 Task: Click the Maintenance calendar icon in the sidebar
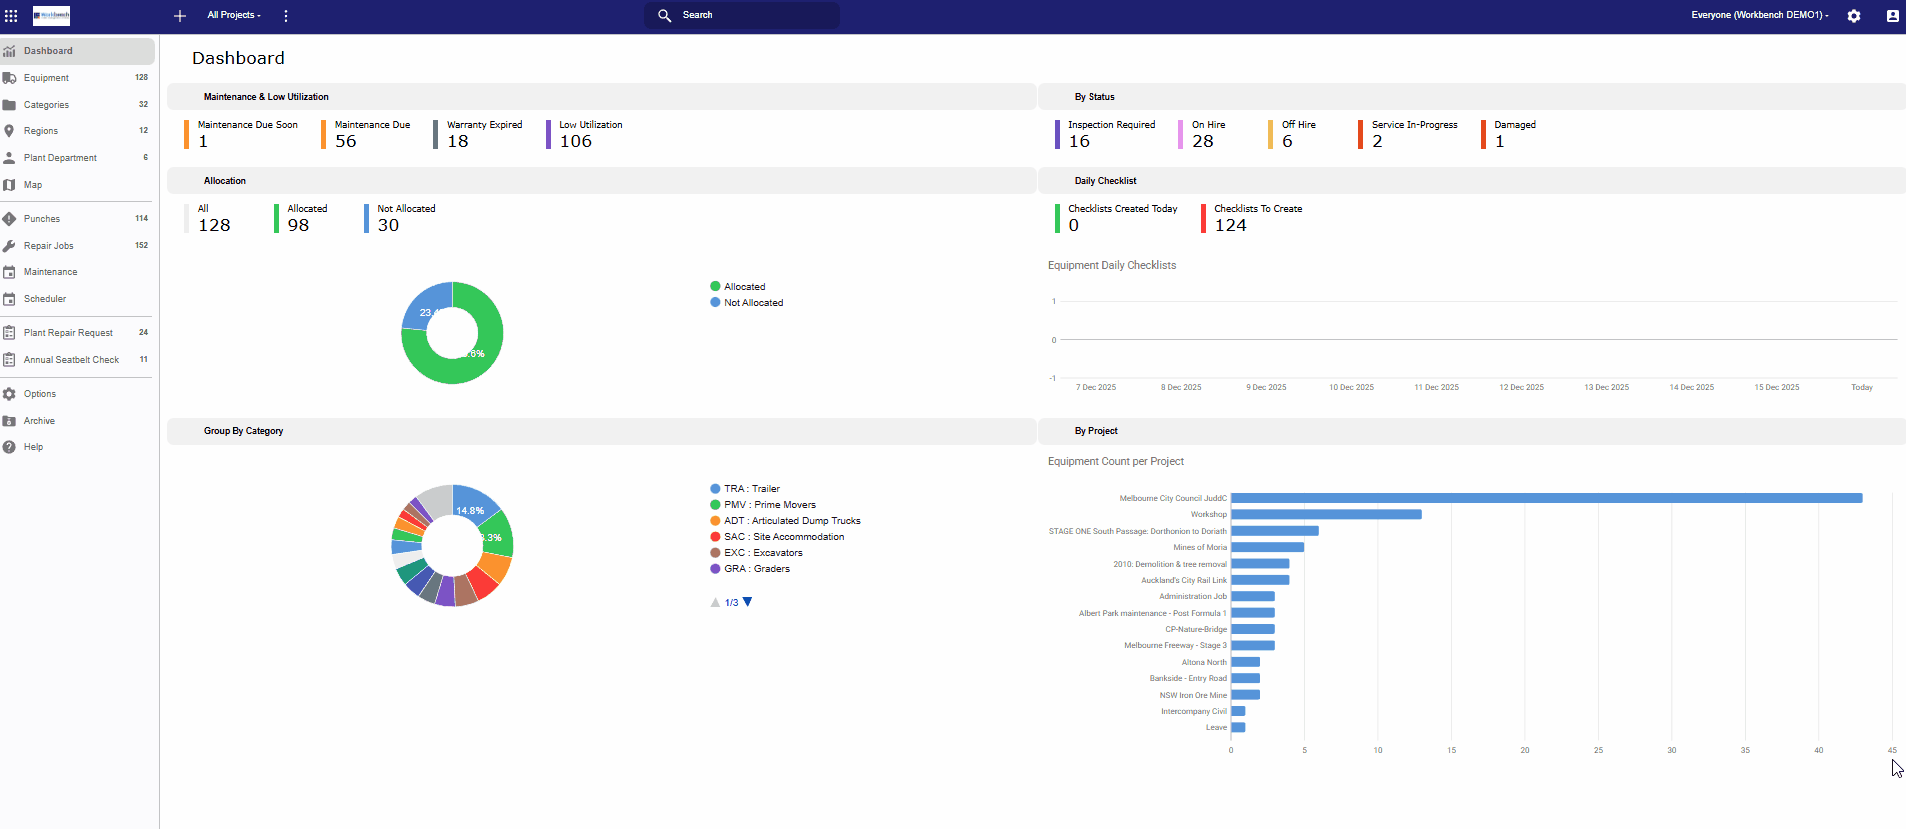point(9,272)
